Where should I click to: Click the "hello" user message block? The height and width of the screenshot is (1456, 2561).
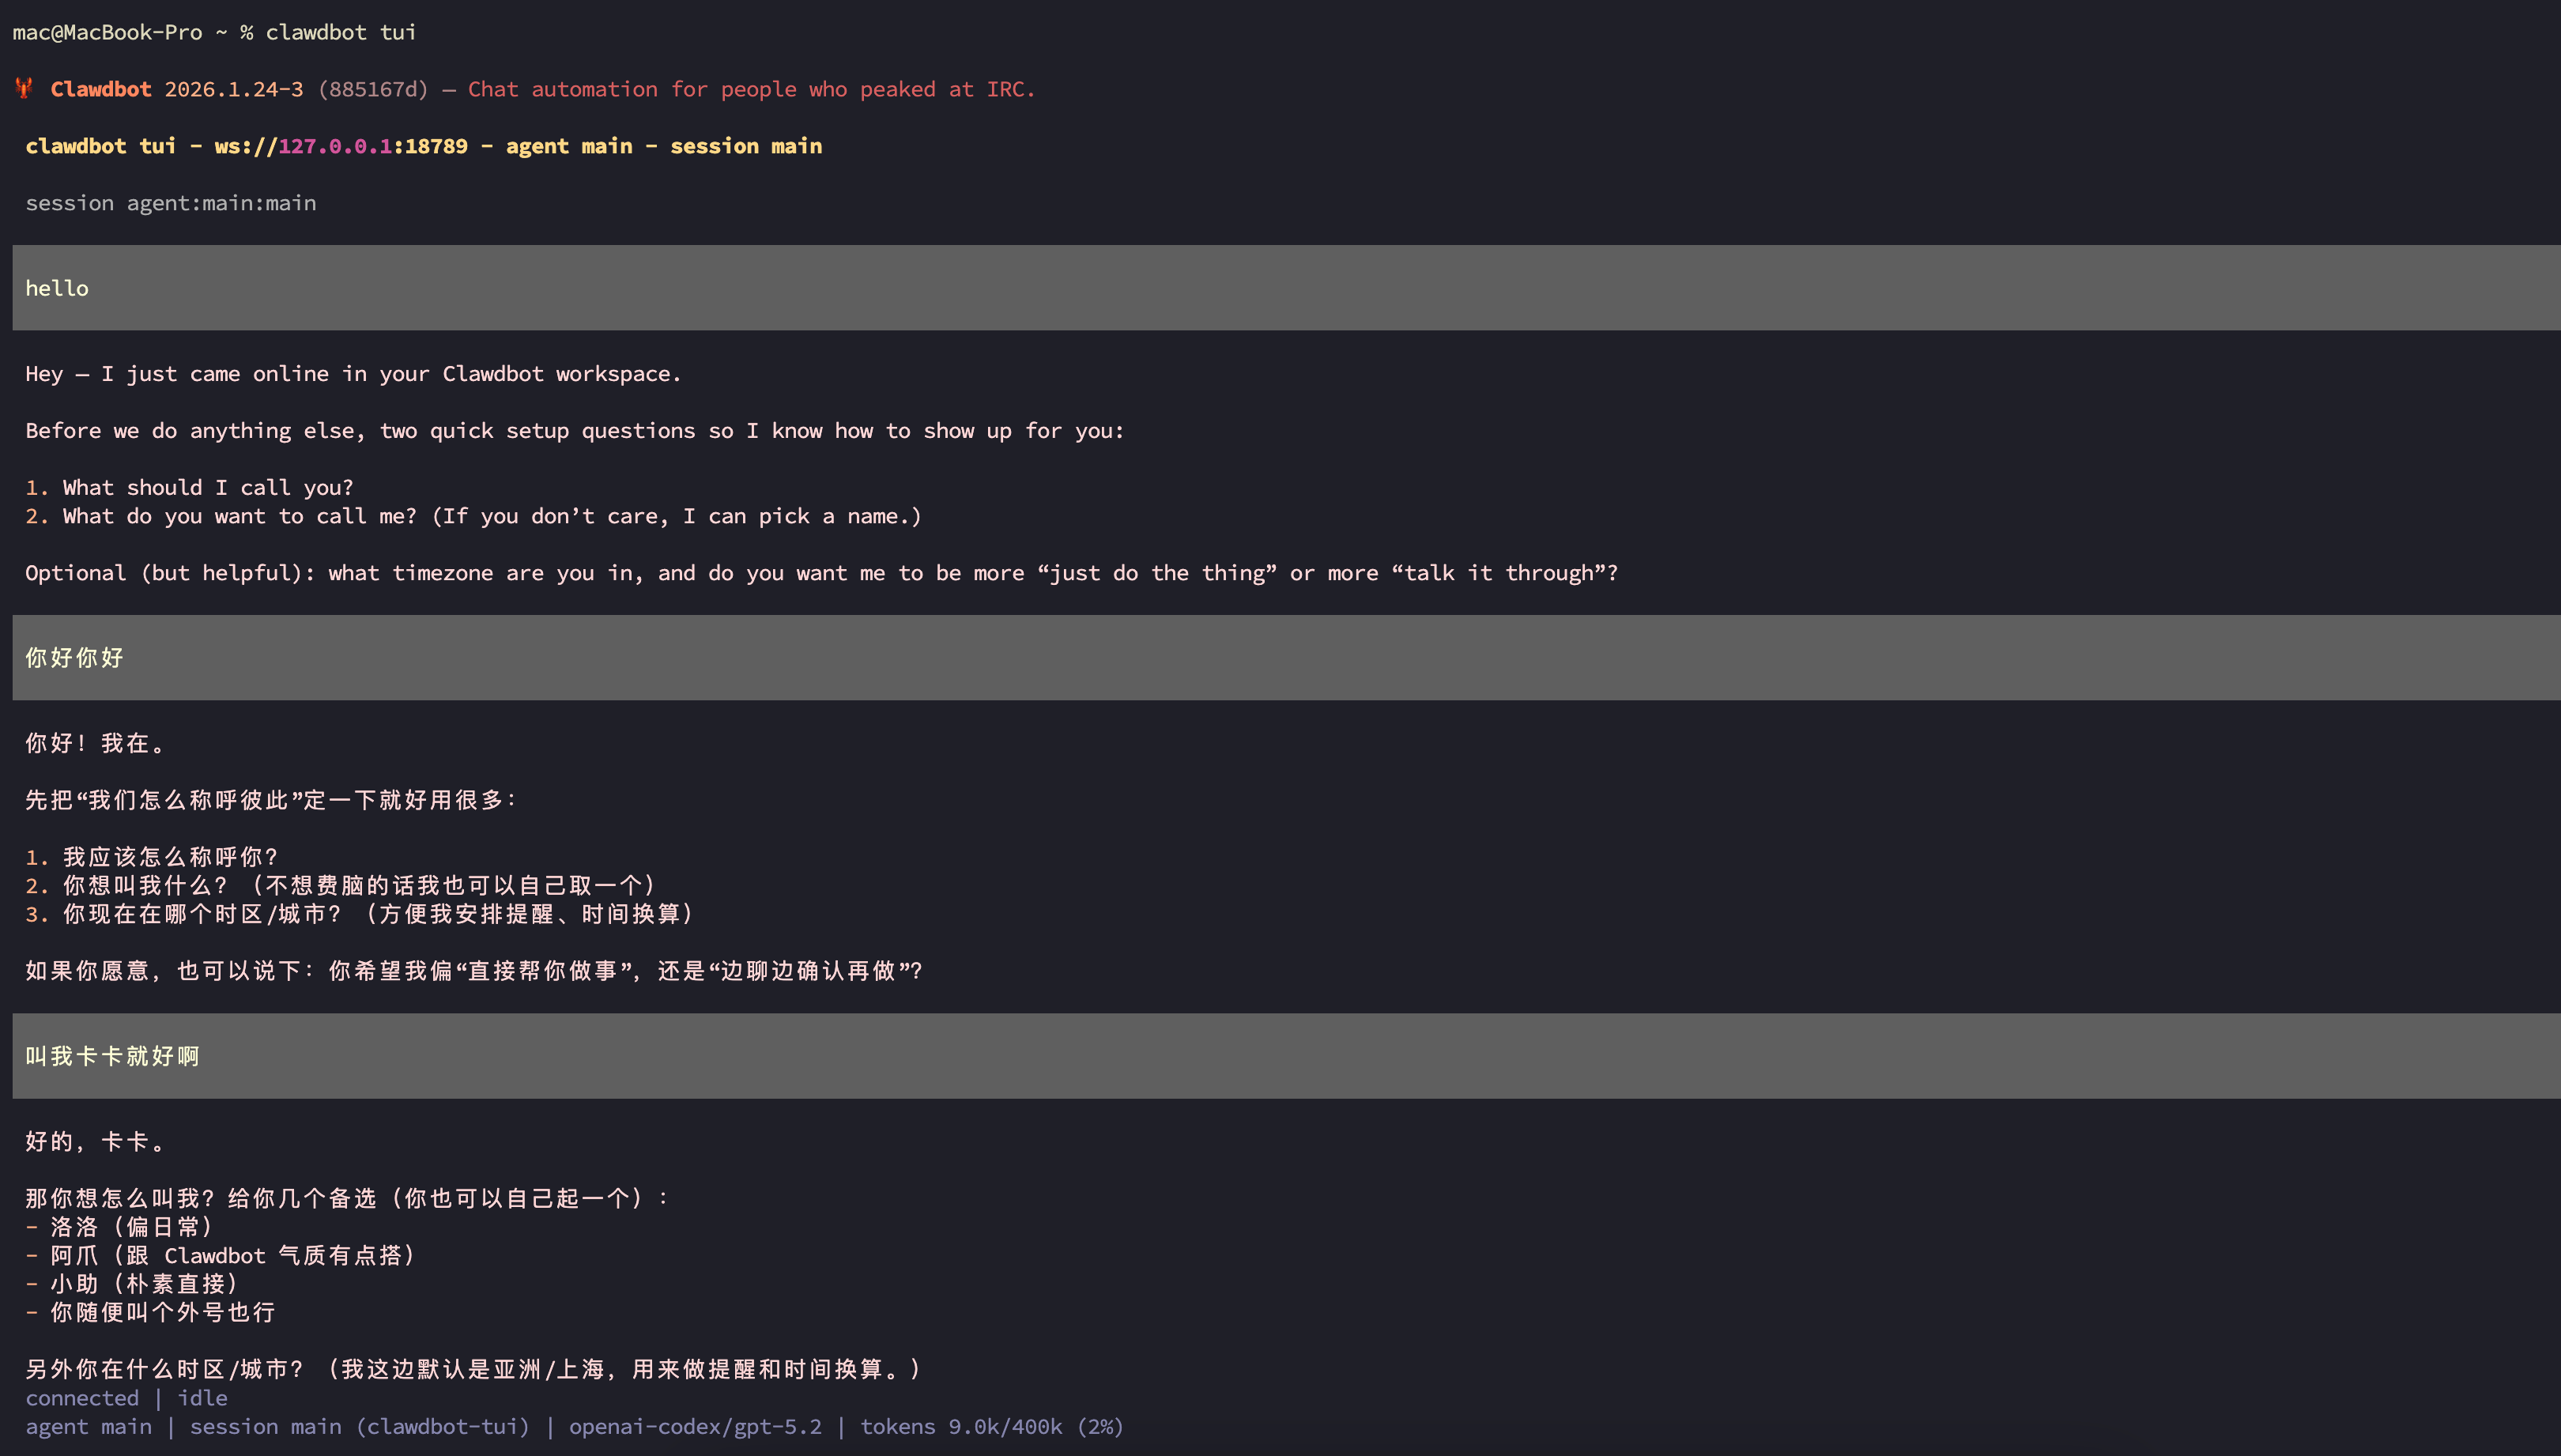coord(57,288)
